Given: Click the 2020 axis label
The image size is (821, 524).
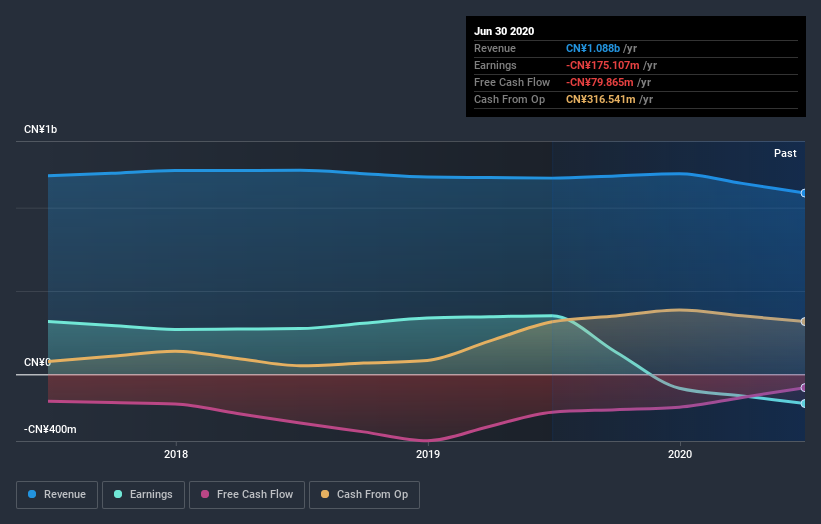Looking at the screenshot, I should 680,454.
